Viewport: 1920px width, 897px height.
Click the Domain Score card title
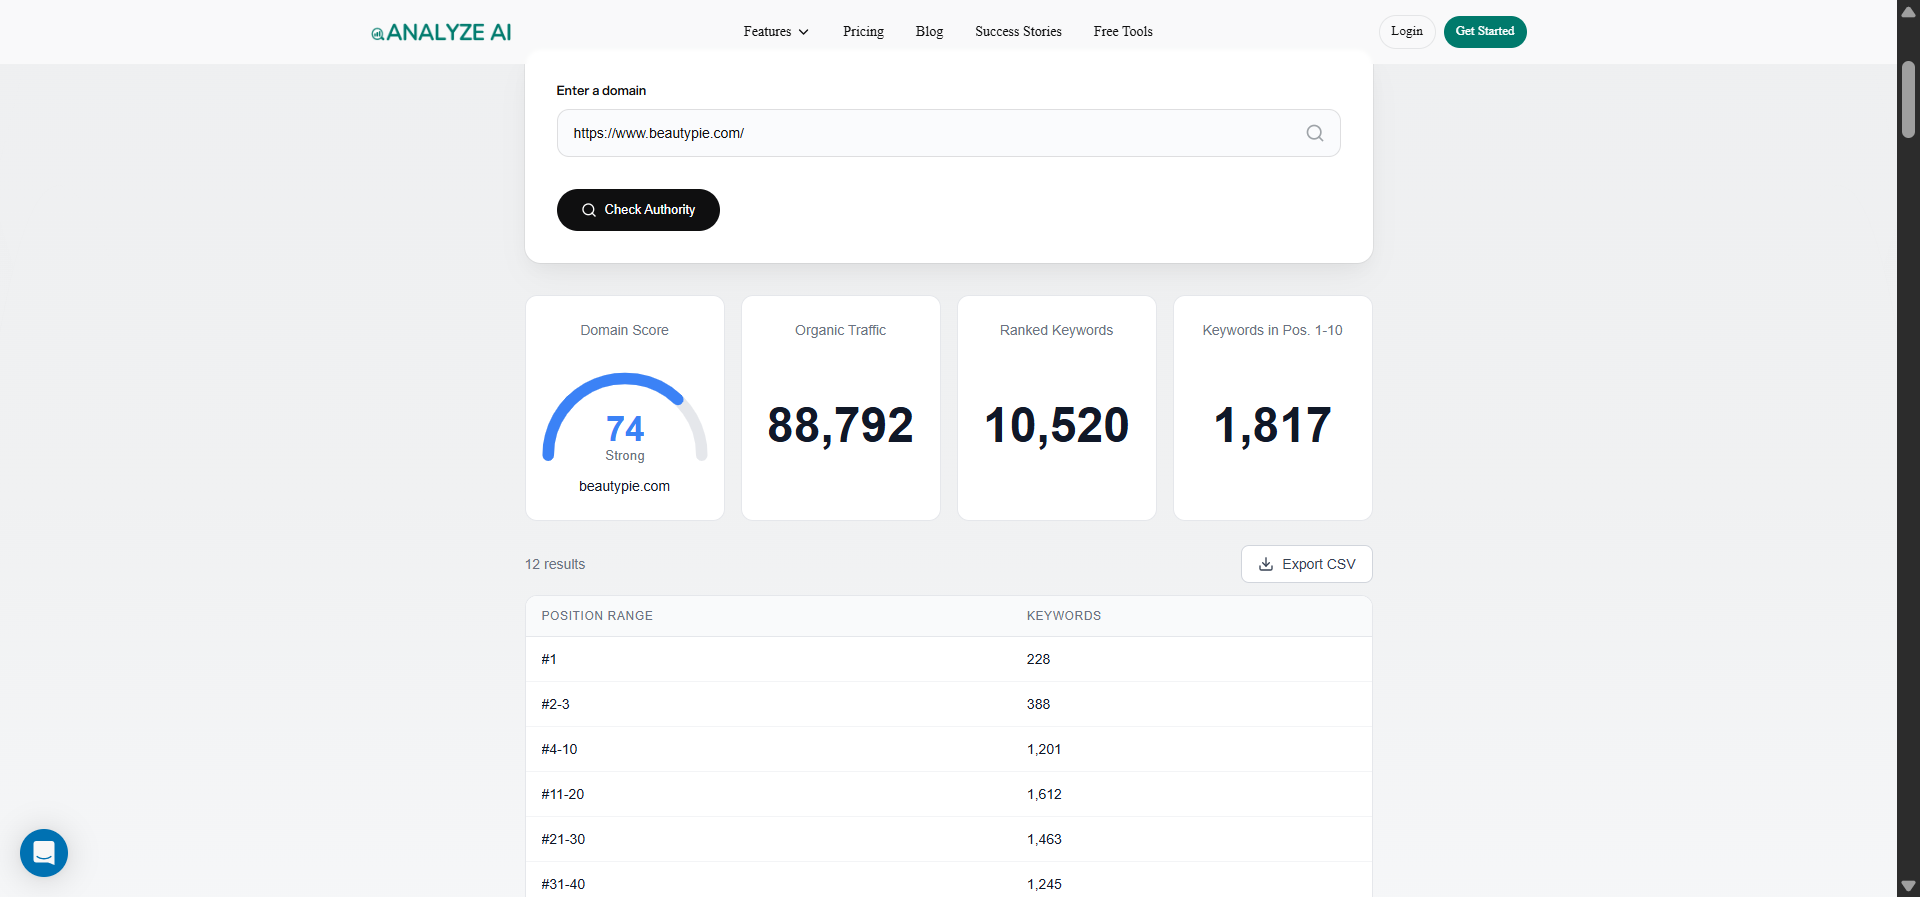point(625,330)
